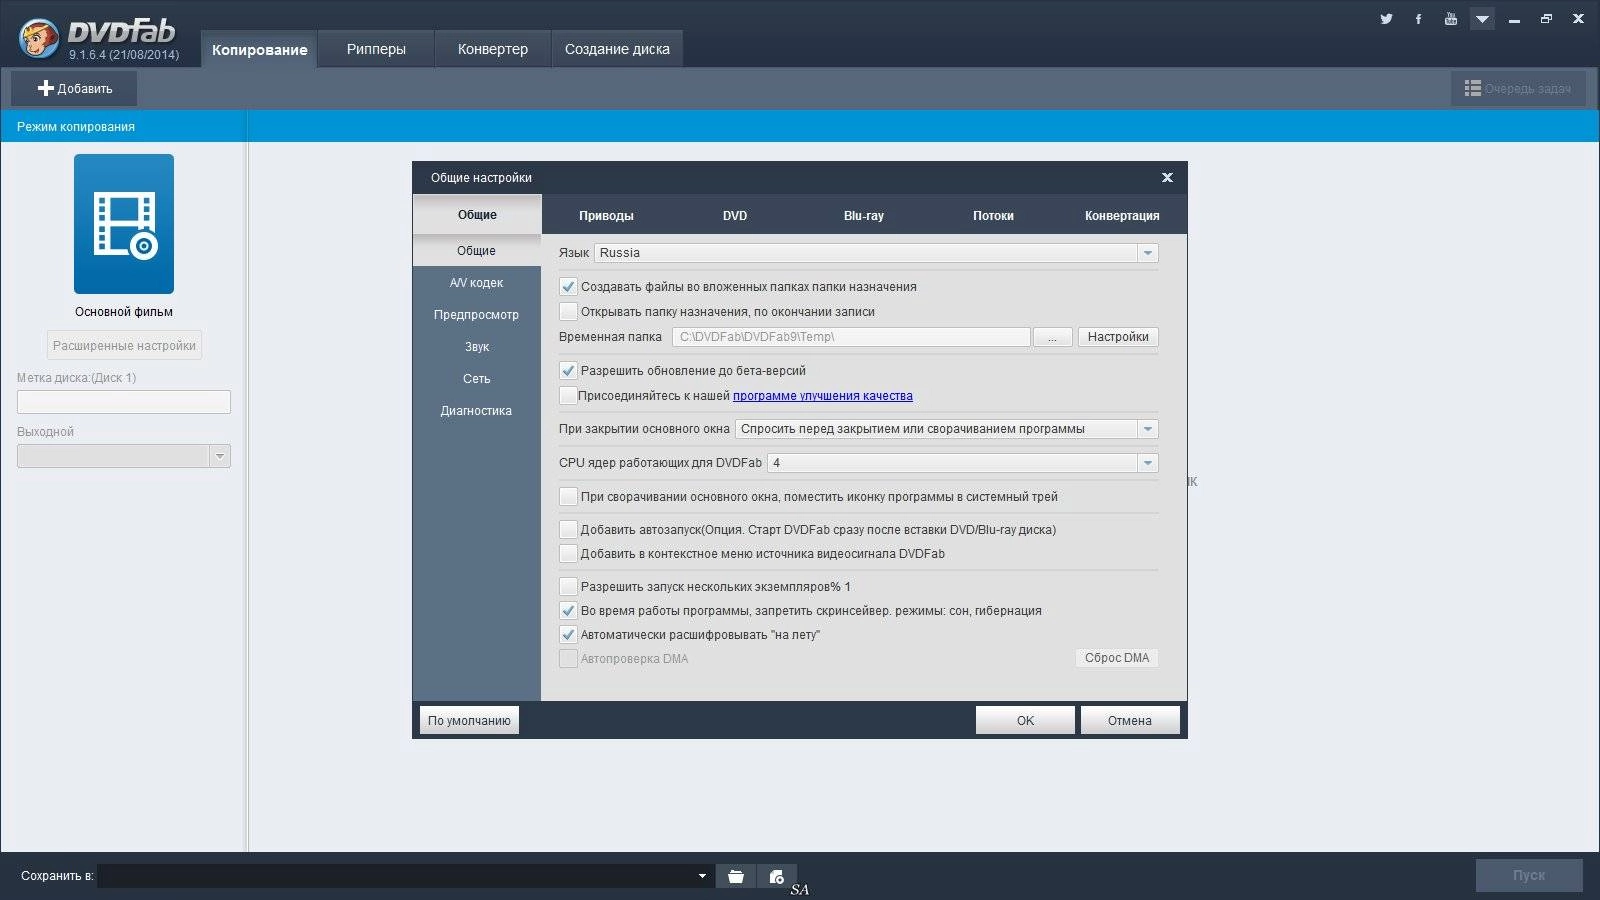Toggle Присоединяйтесь к нашей программе checkbox

[x=568, y=396]
